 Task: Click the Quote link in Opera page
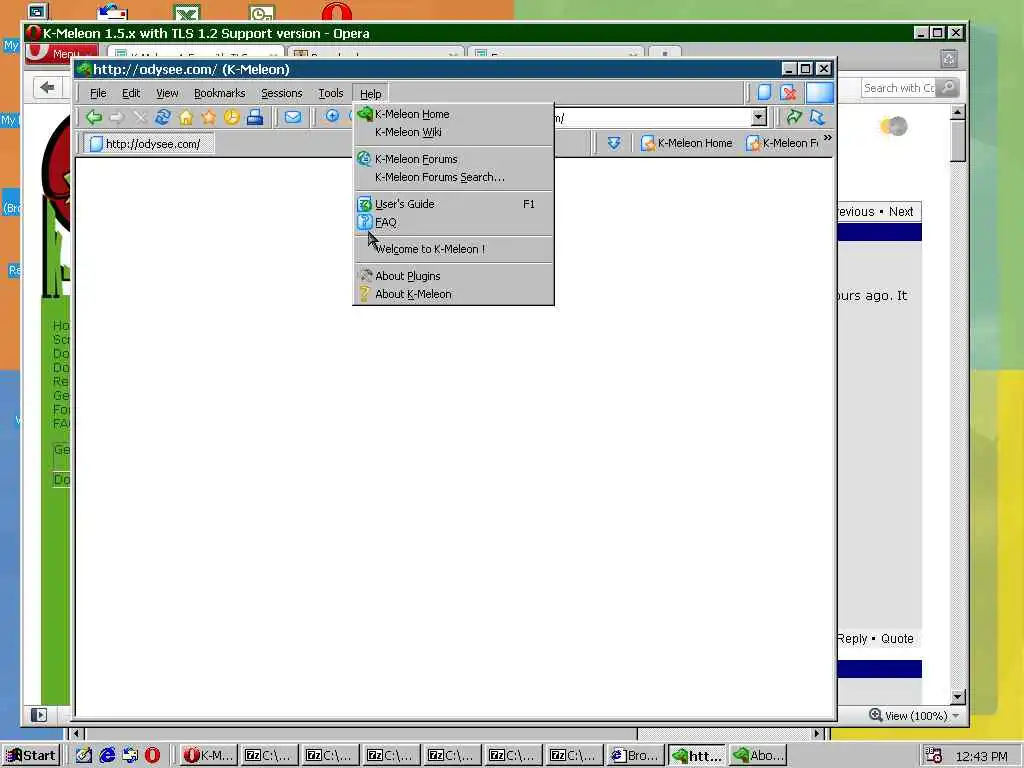point(897,639)
